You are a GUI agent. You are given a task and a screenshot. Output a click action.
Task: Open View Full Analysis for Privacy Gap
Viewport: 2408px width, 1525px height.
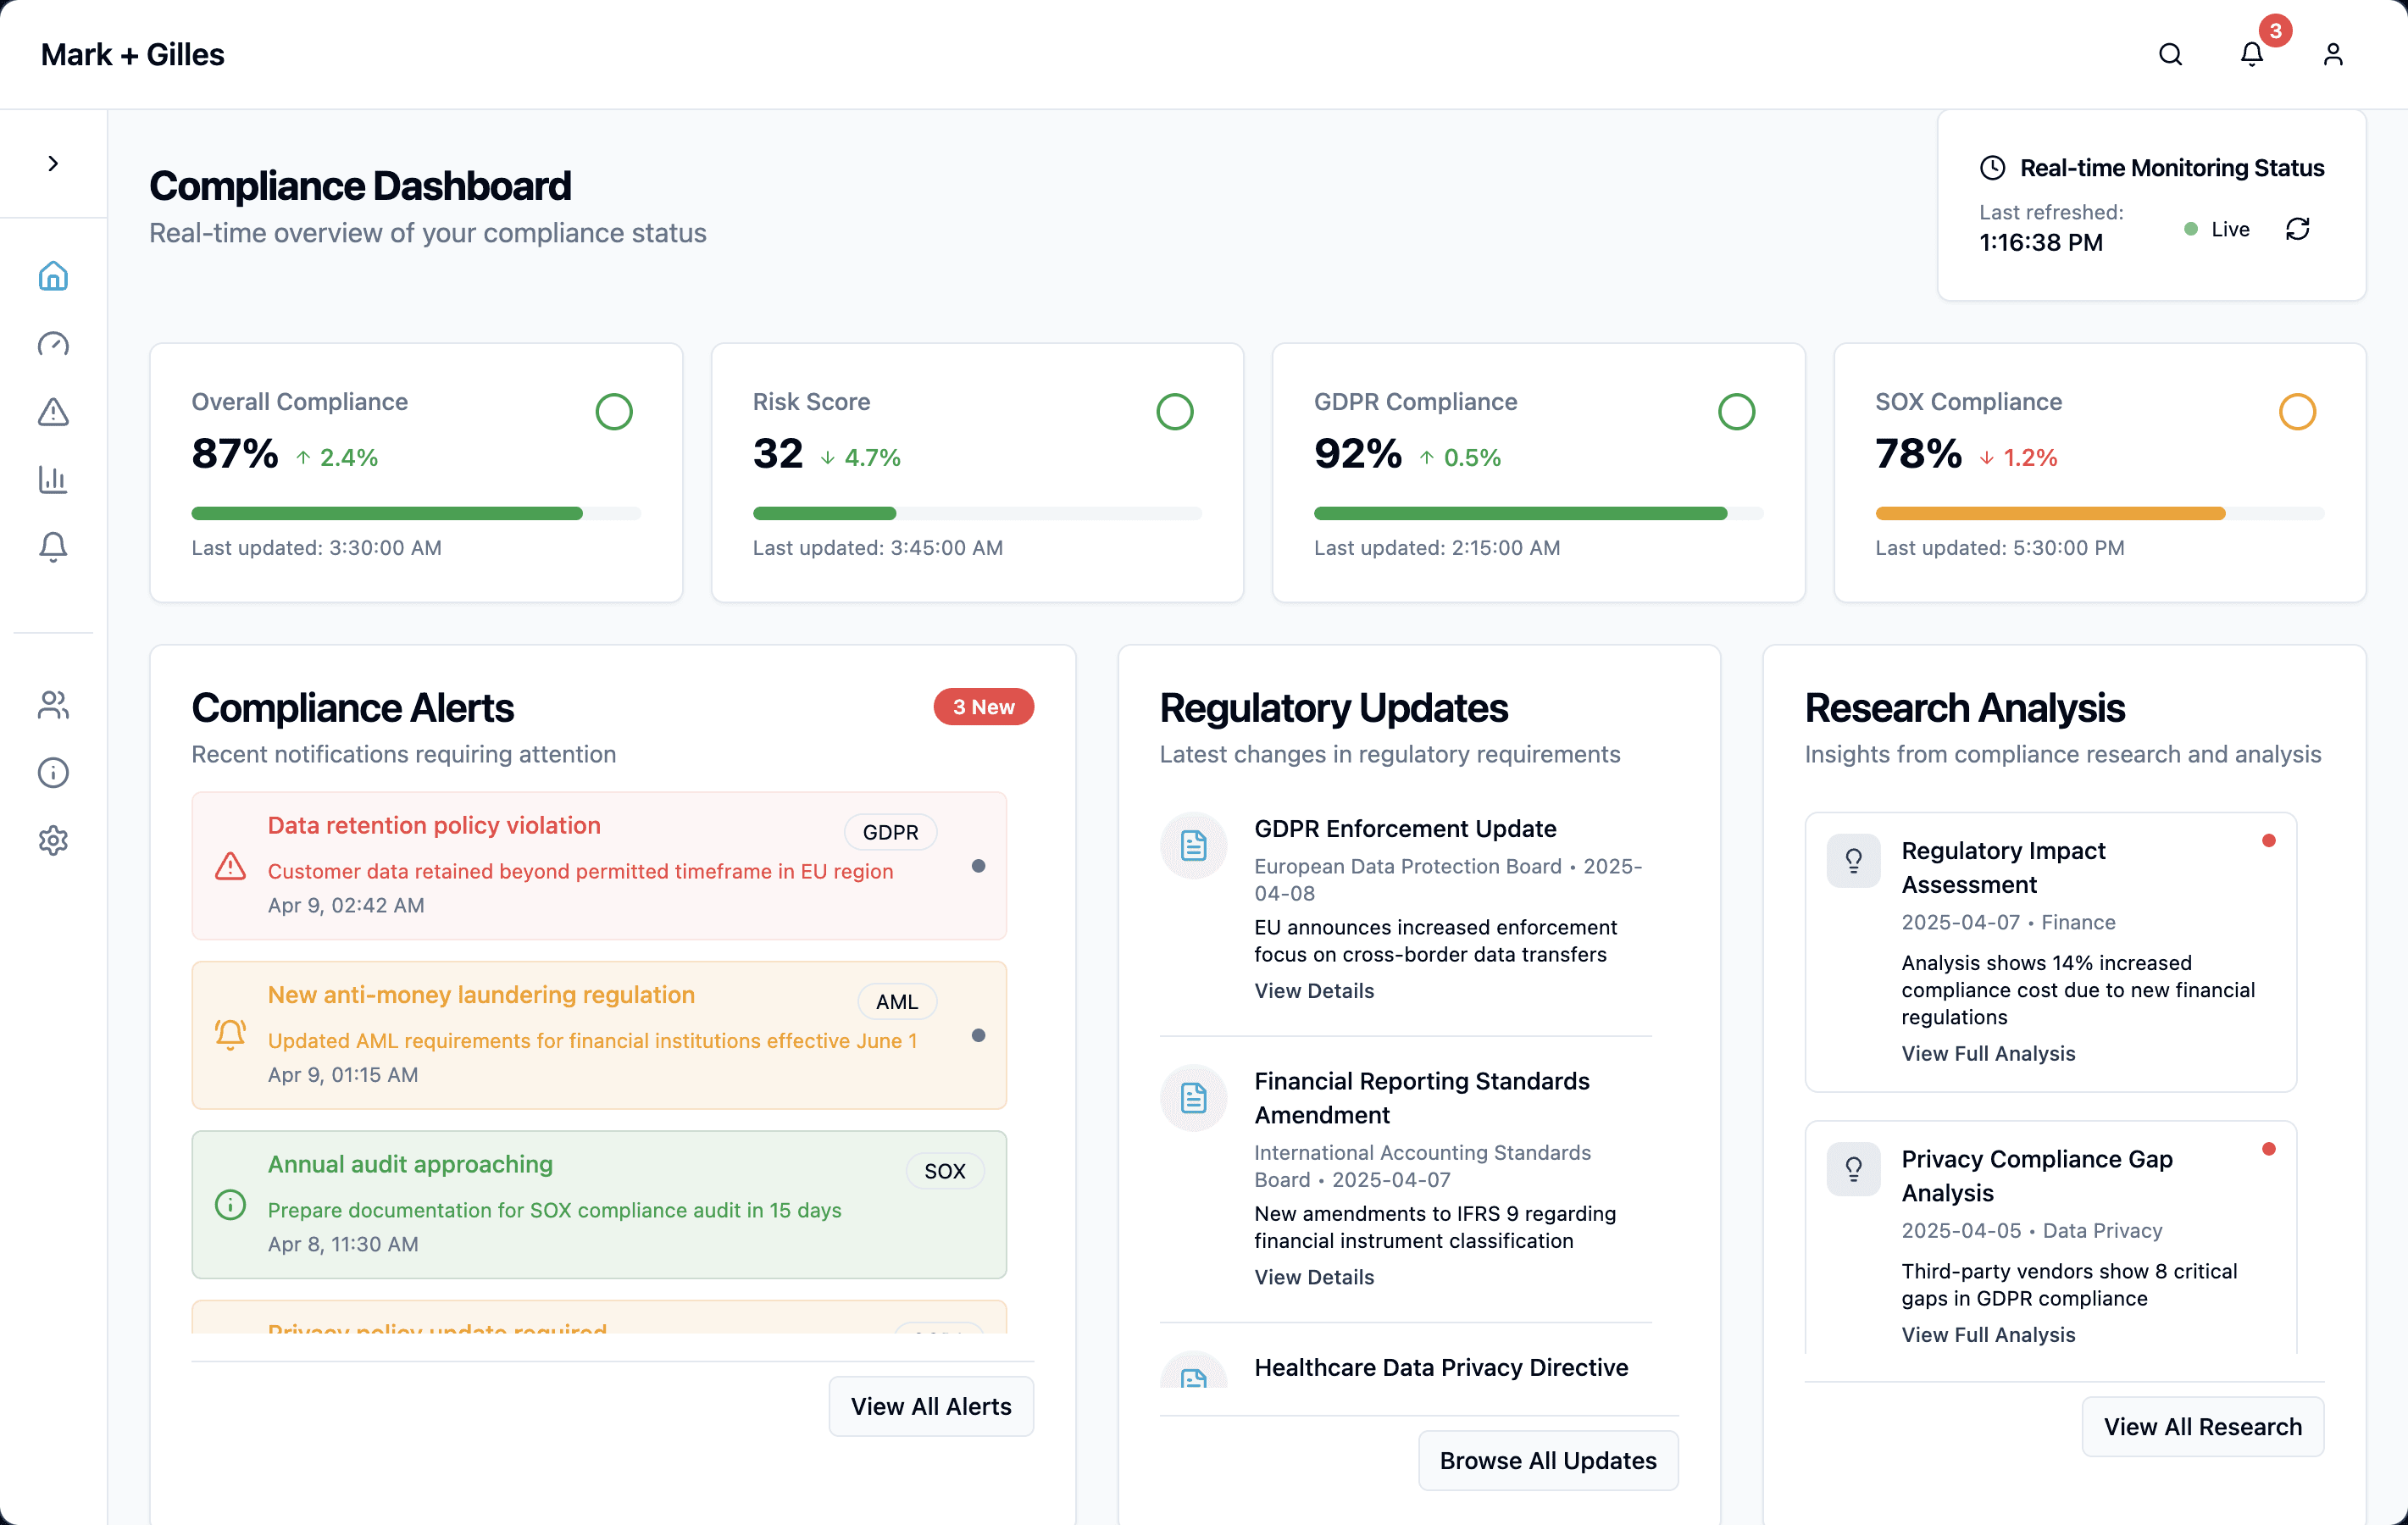coord(1987,1334)
